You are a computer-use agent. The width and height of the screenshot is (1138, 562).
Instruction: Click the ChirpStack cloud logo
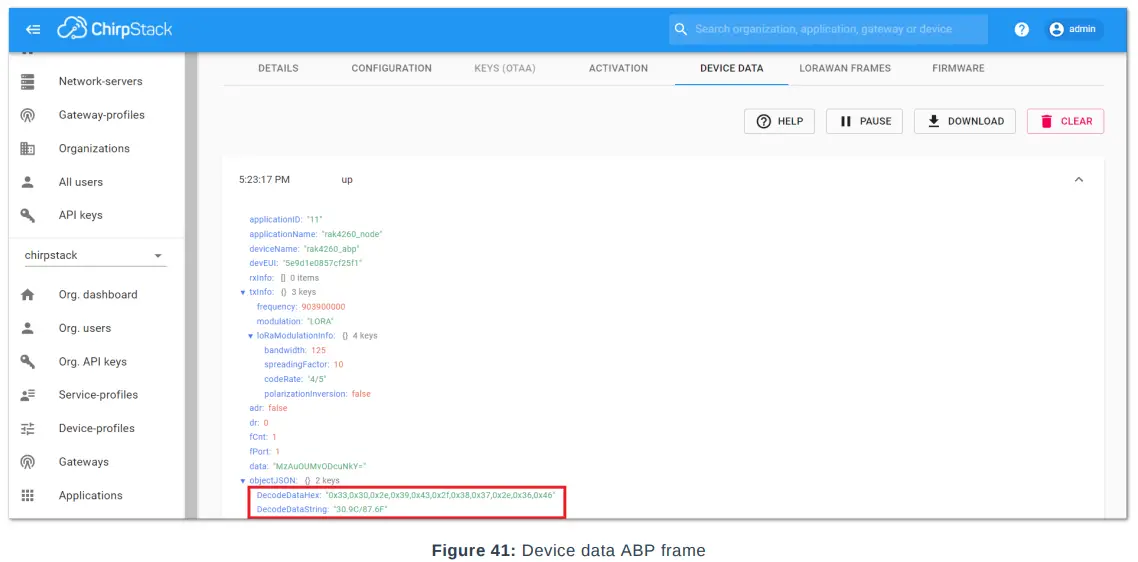[72, 29]
